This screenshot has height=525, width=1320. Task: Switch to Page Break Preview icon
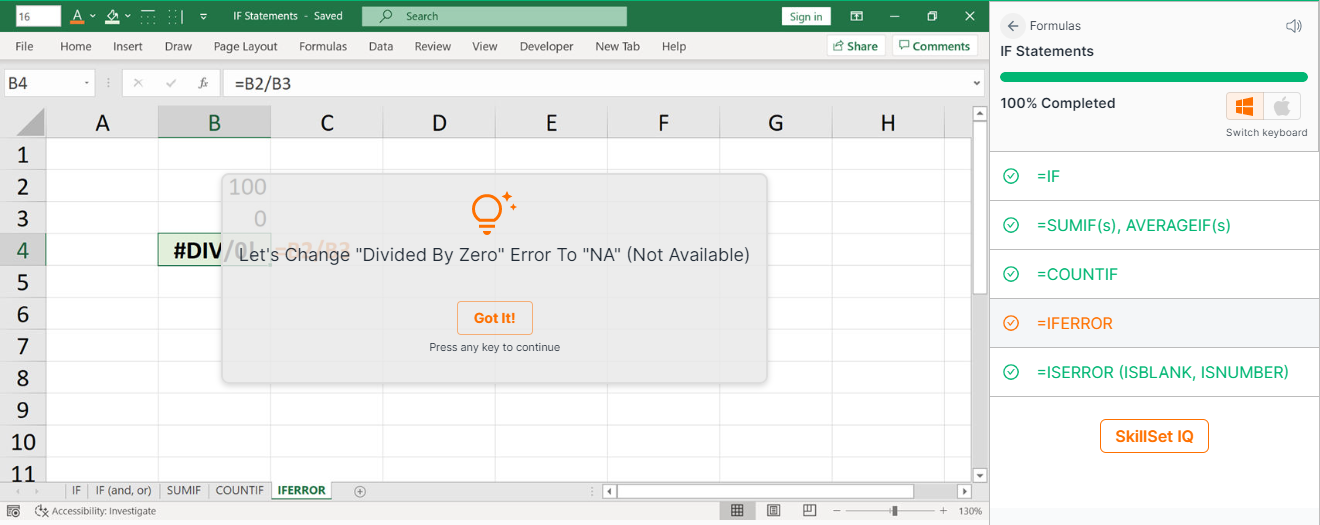coord(809,511)
